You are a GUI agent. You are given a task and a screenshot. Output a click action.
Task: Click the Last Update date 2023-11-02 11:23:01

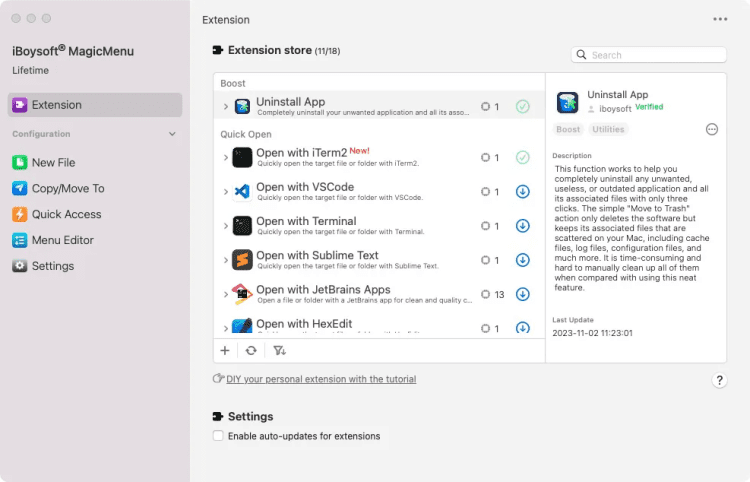[x=592, y=333]
